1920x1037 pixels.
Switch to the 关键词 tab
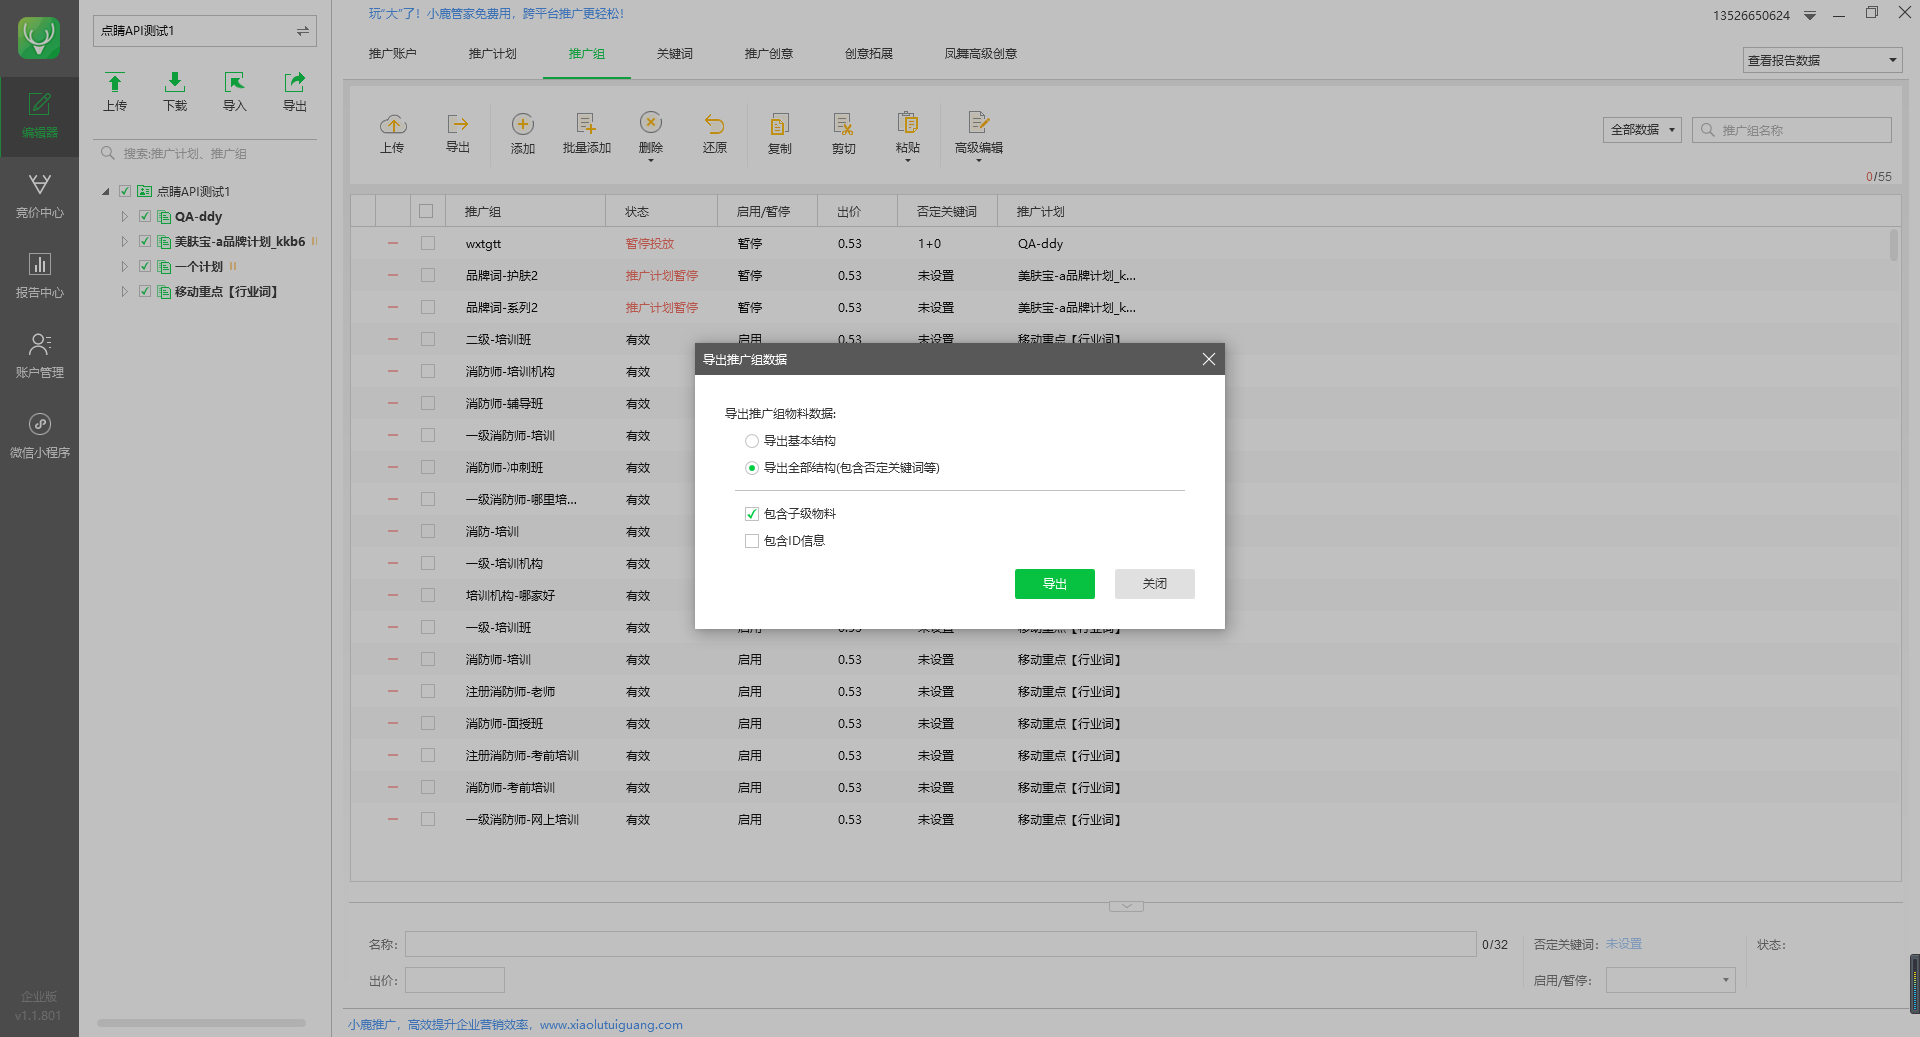click(674, 54)
